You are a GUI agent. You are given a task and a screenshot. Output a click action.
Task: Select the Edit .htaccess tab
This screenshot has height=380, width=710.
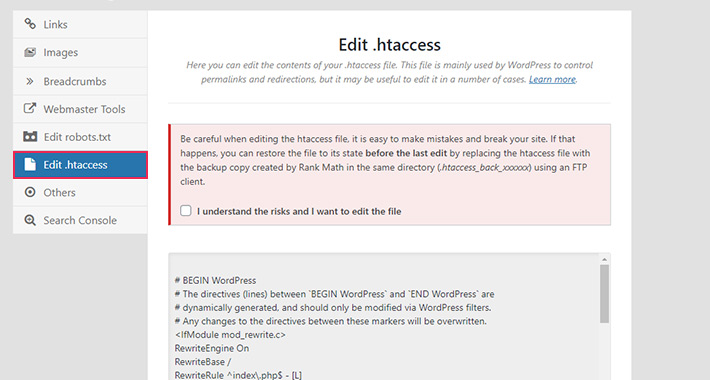point(80,165)
